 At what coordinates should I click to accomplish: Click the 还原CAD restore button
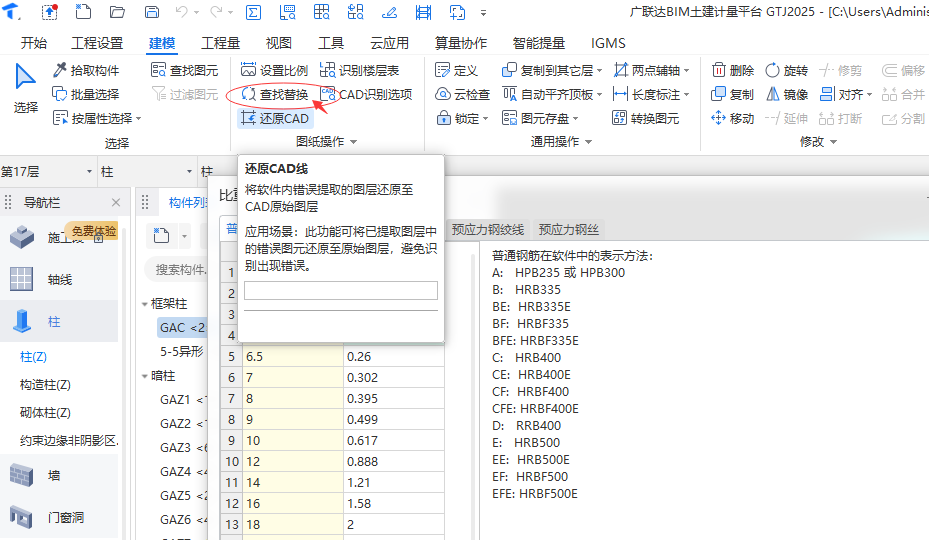pos(275,119)
